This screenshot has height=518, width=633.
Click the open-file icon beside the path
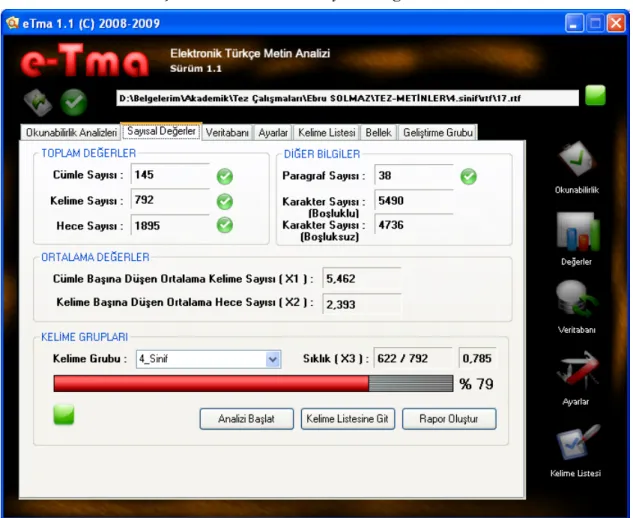(x=38, y=102)
